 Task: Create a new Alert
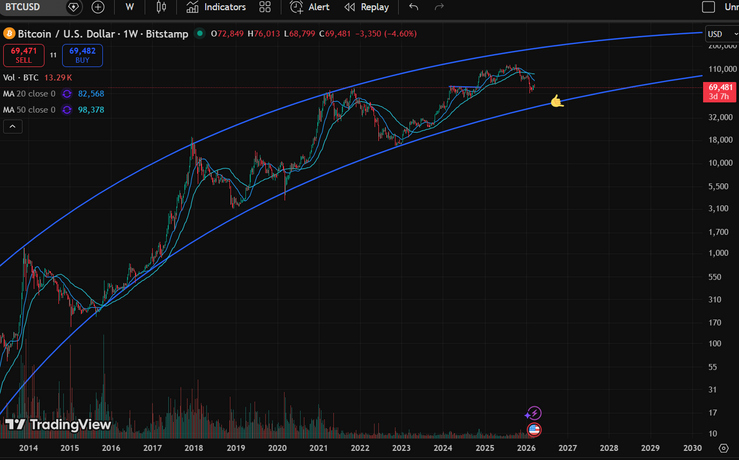pos(309,7)
